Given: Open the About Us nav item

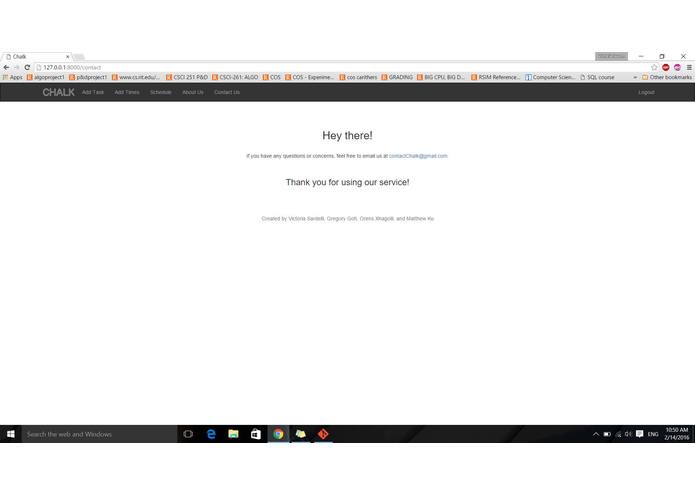Looking at the screenshot, I should 193,92.
